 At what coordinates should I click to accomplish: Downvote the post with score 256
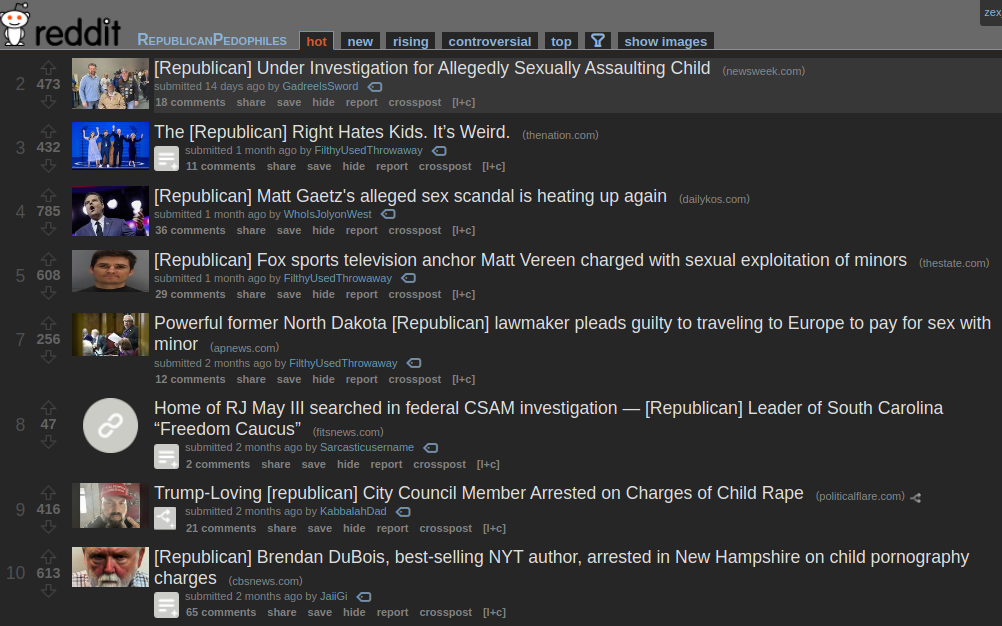click(x=49, y=357)
